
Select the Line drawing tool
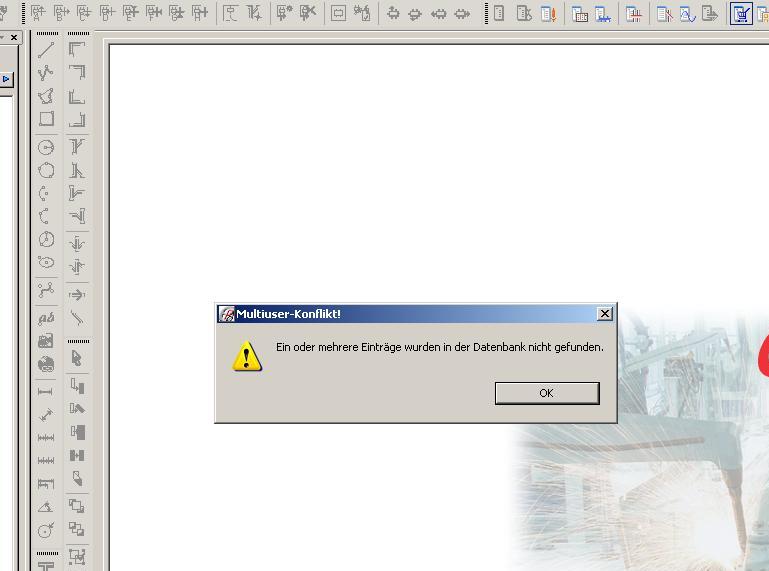(46, 50)
